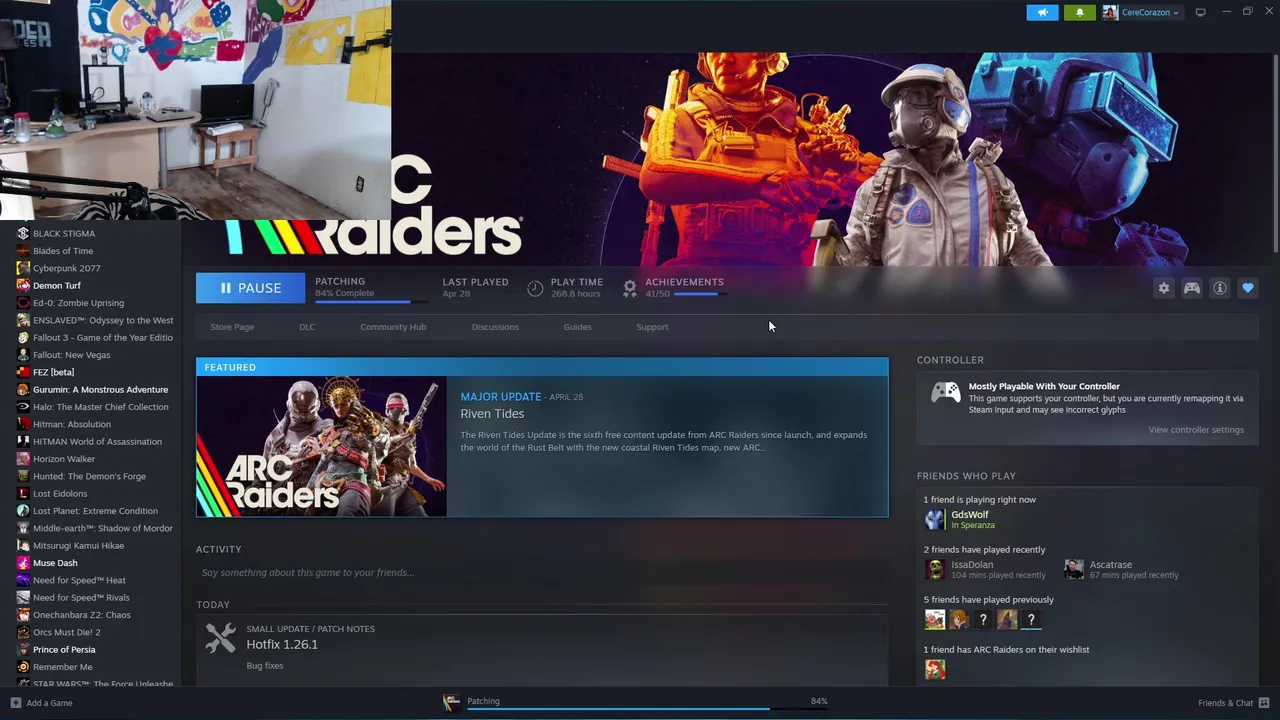The height and width of the screenshot is (720, 1280).
Task: Open the game settings gear icon
Action: 1163,288
